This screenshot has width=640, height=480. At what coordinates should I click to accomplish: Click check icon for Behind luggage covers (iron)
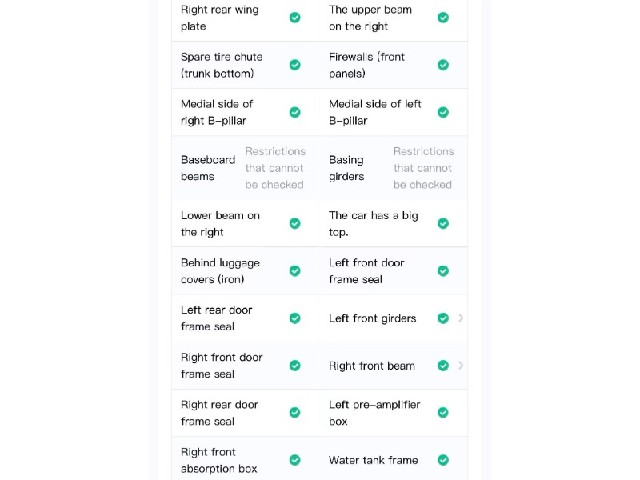295,271
